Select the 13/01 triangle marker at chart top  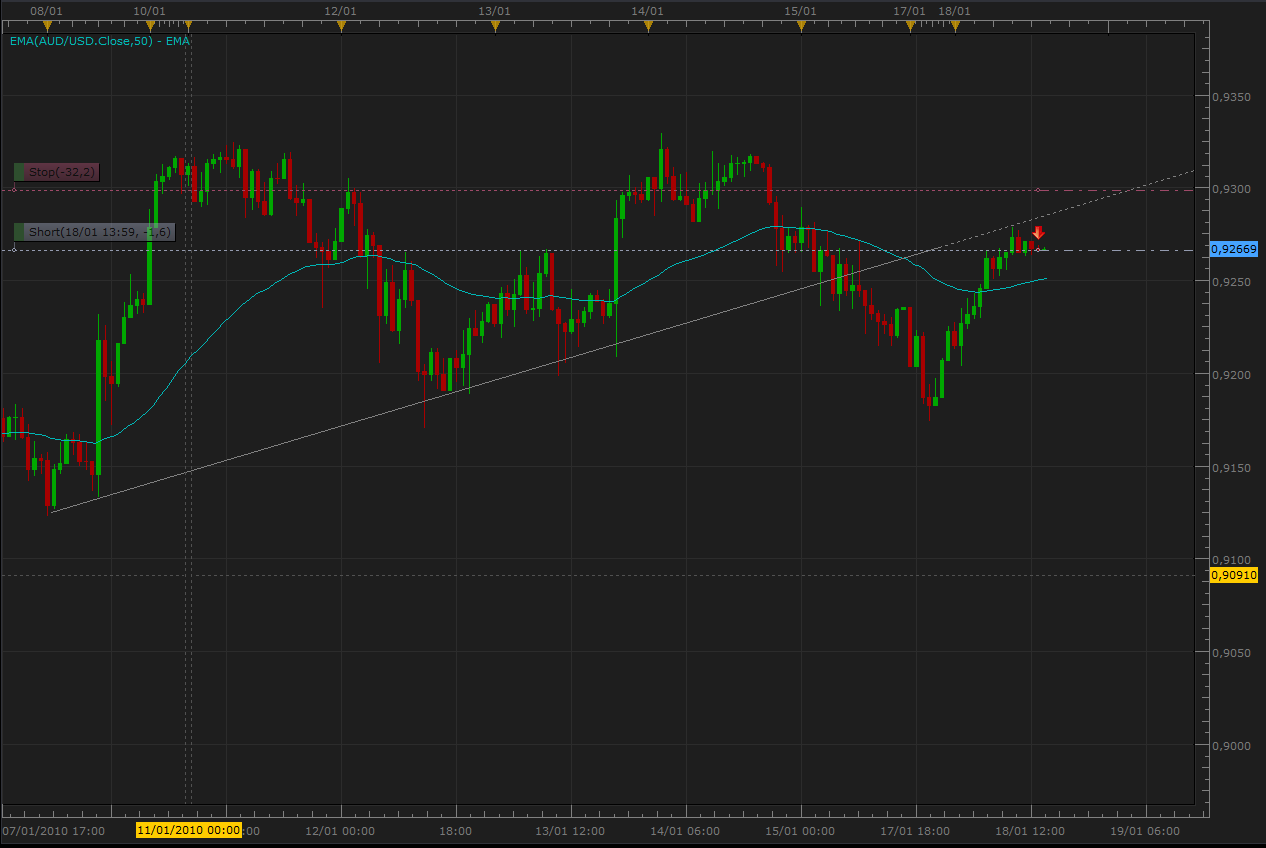coord(494,26)
